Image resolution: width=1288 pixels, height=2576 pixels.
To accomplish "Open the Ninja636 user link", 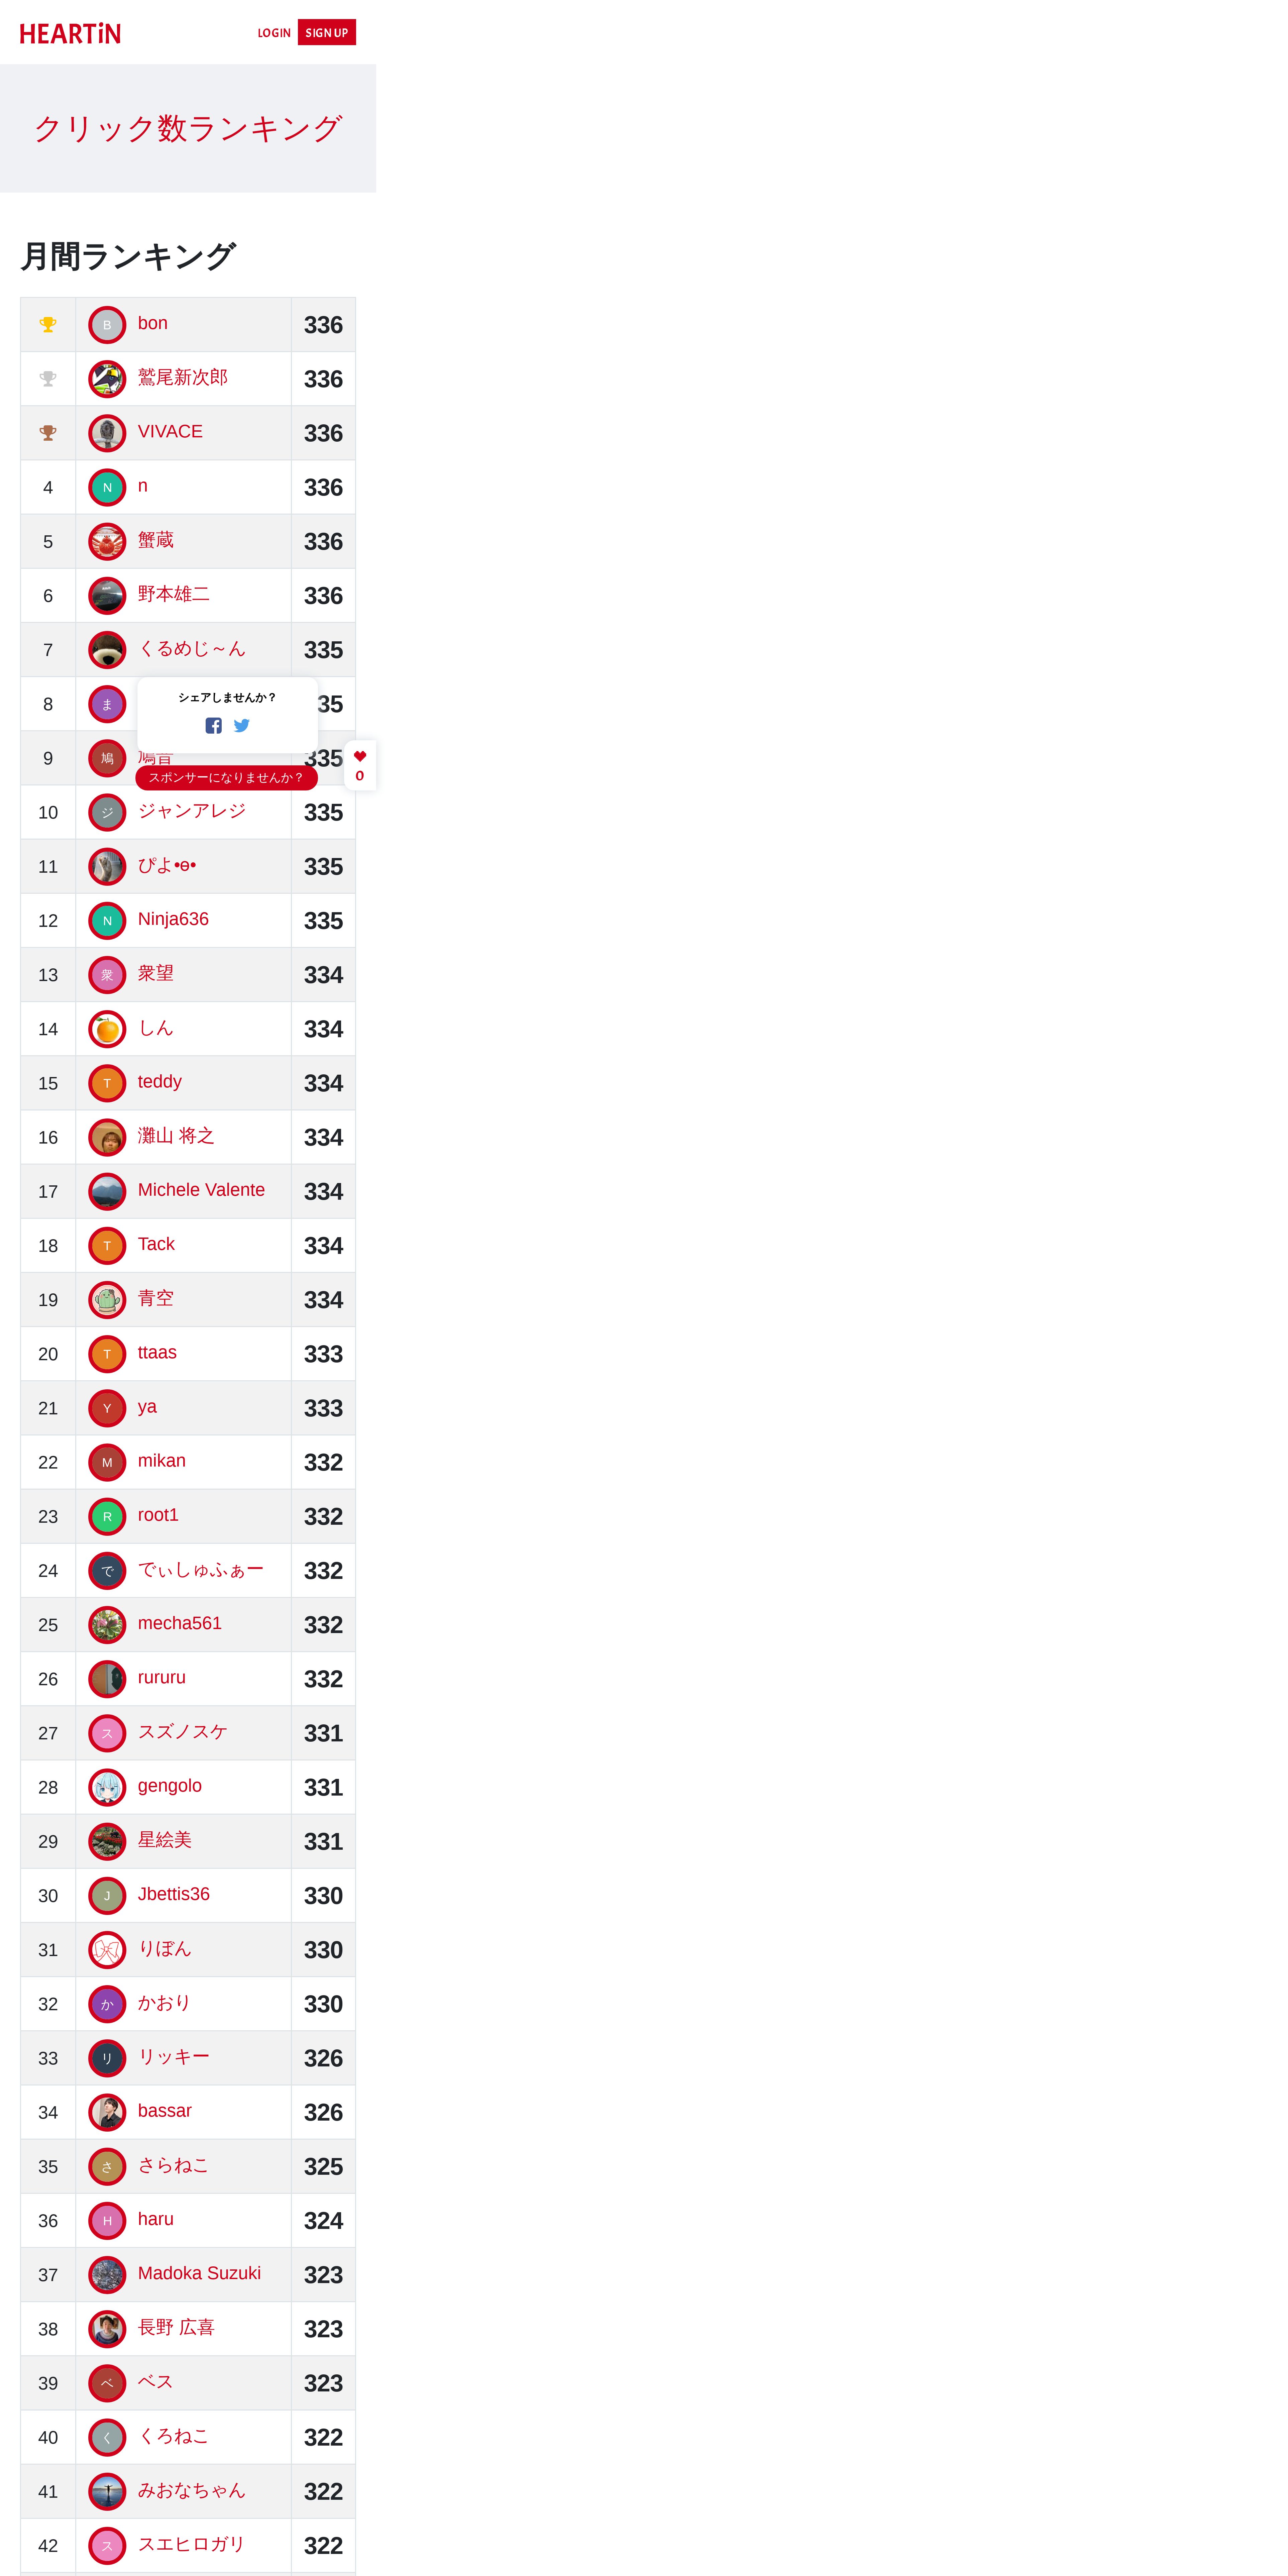I will pyautogui.click(x=173, y=919).
